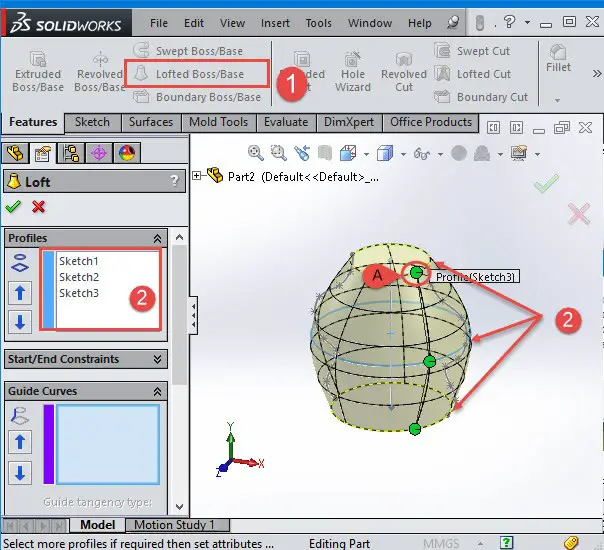Open the ConfigurationManager tab
Image resolution: width=604 pixels, height=550 pixels.
(71, 153)
